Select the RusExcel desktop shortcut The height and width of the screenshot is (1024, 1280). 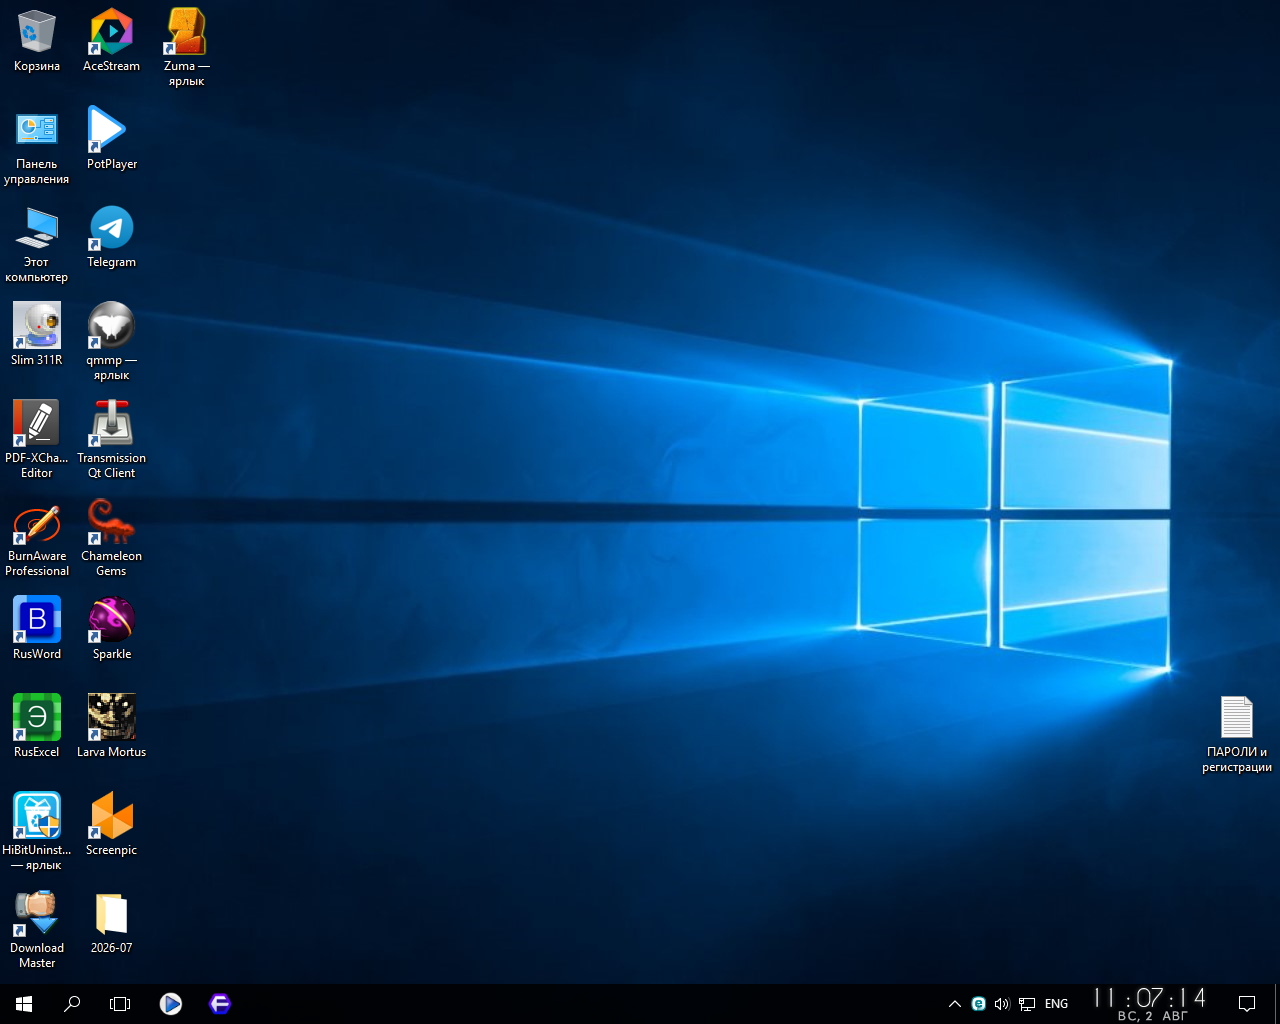point(37,727)
